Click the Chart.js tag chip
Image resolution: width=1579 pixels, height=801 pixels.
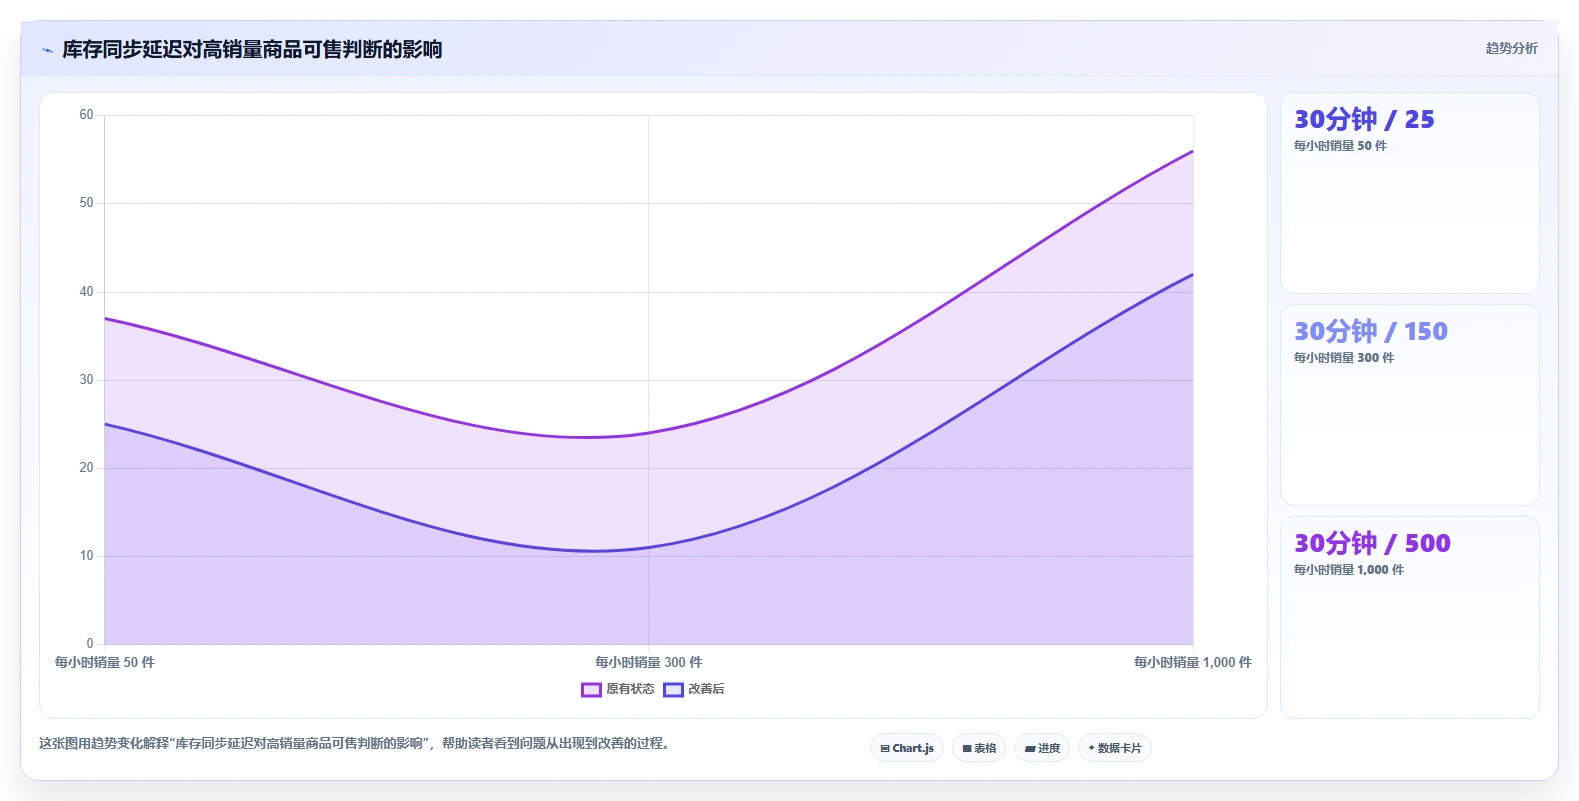tap(907, 748)
